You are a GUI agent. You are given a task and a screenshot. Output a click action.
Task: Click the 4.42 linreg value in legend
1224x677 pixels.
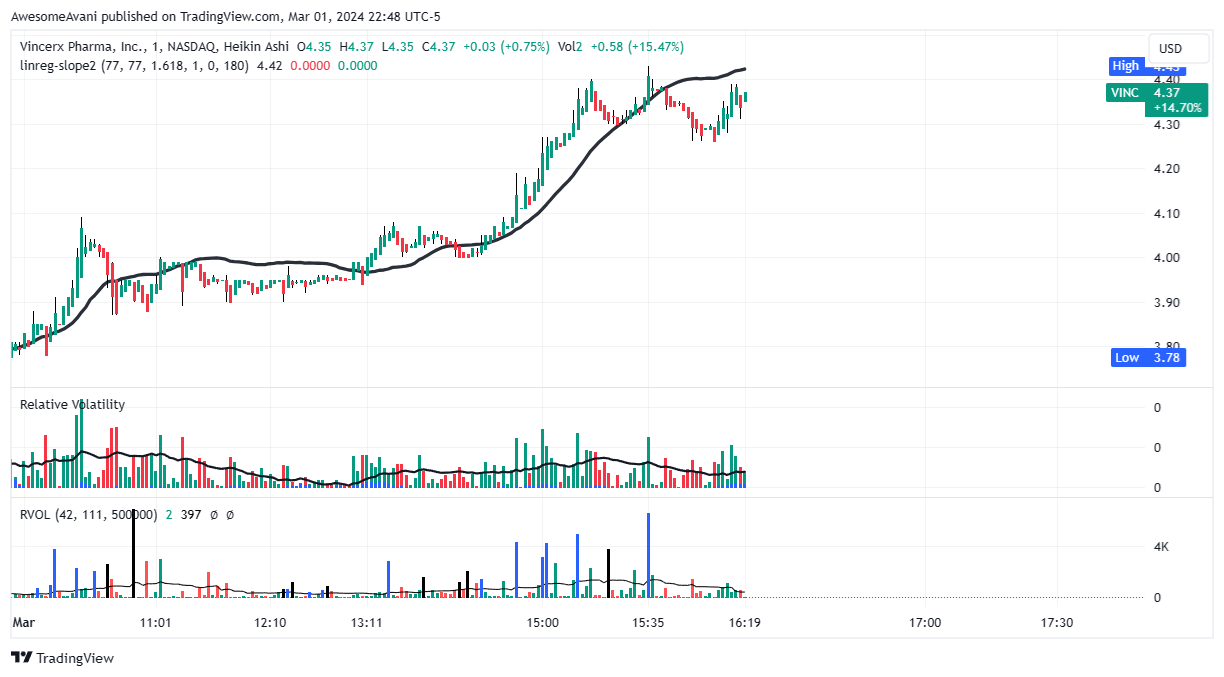269,66
